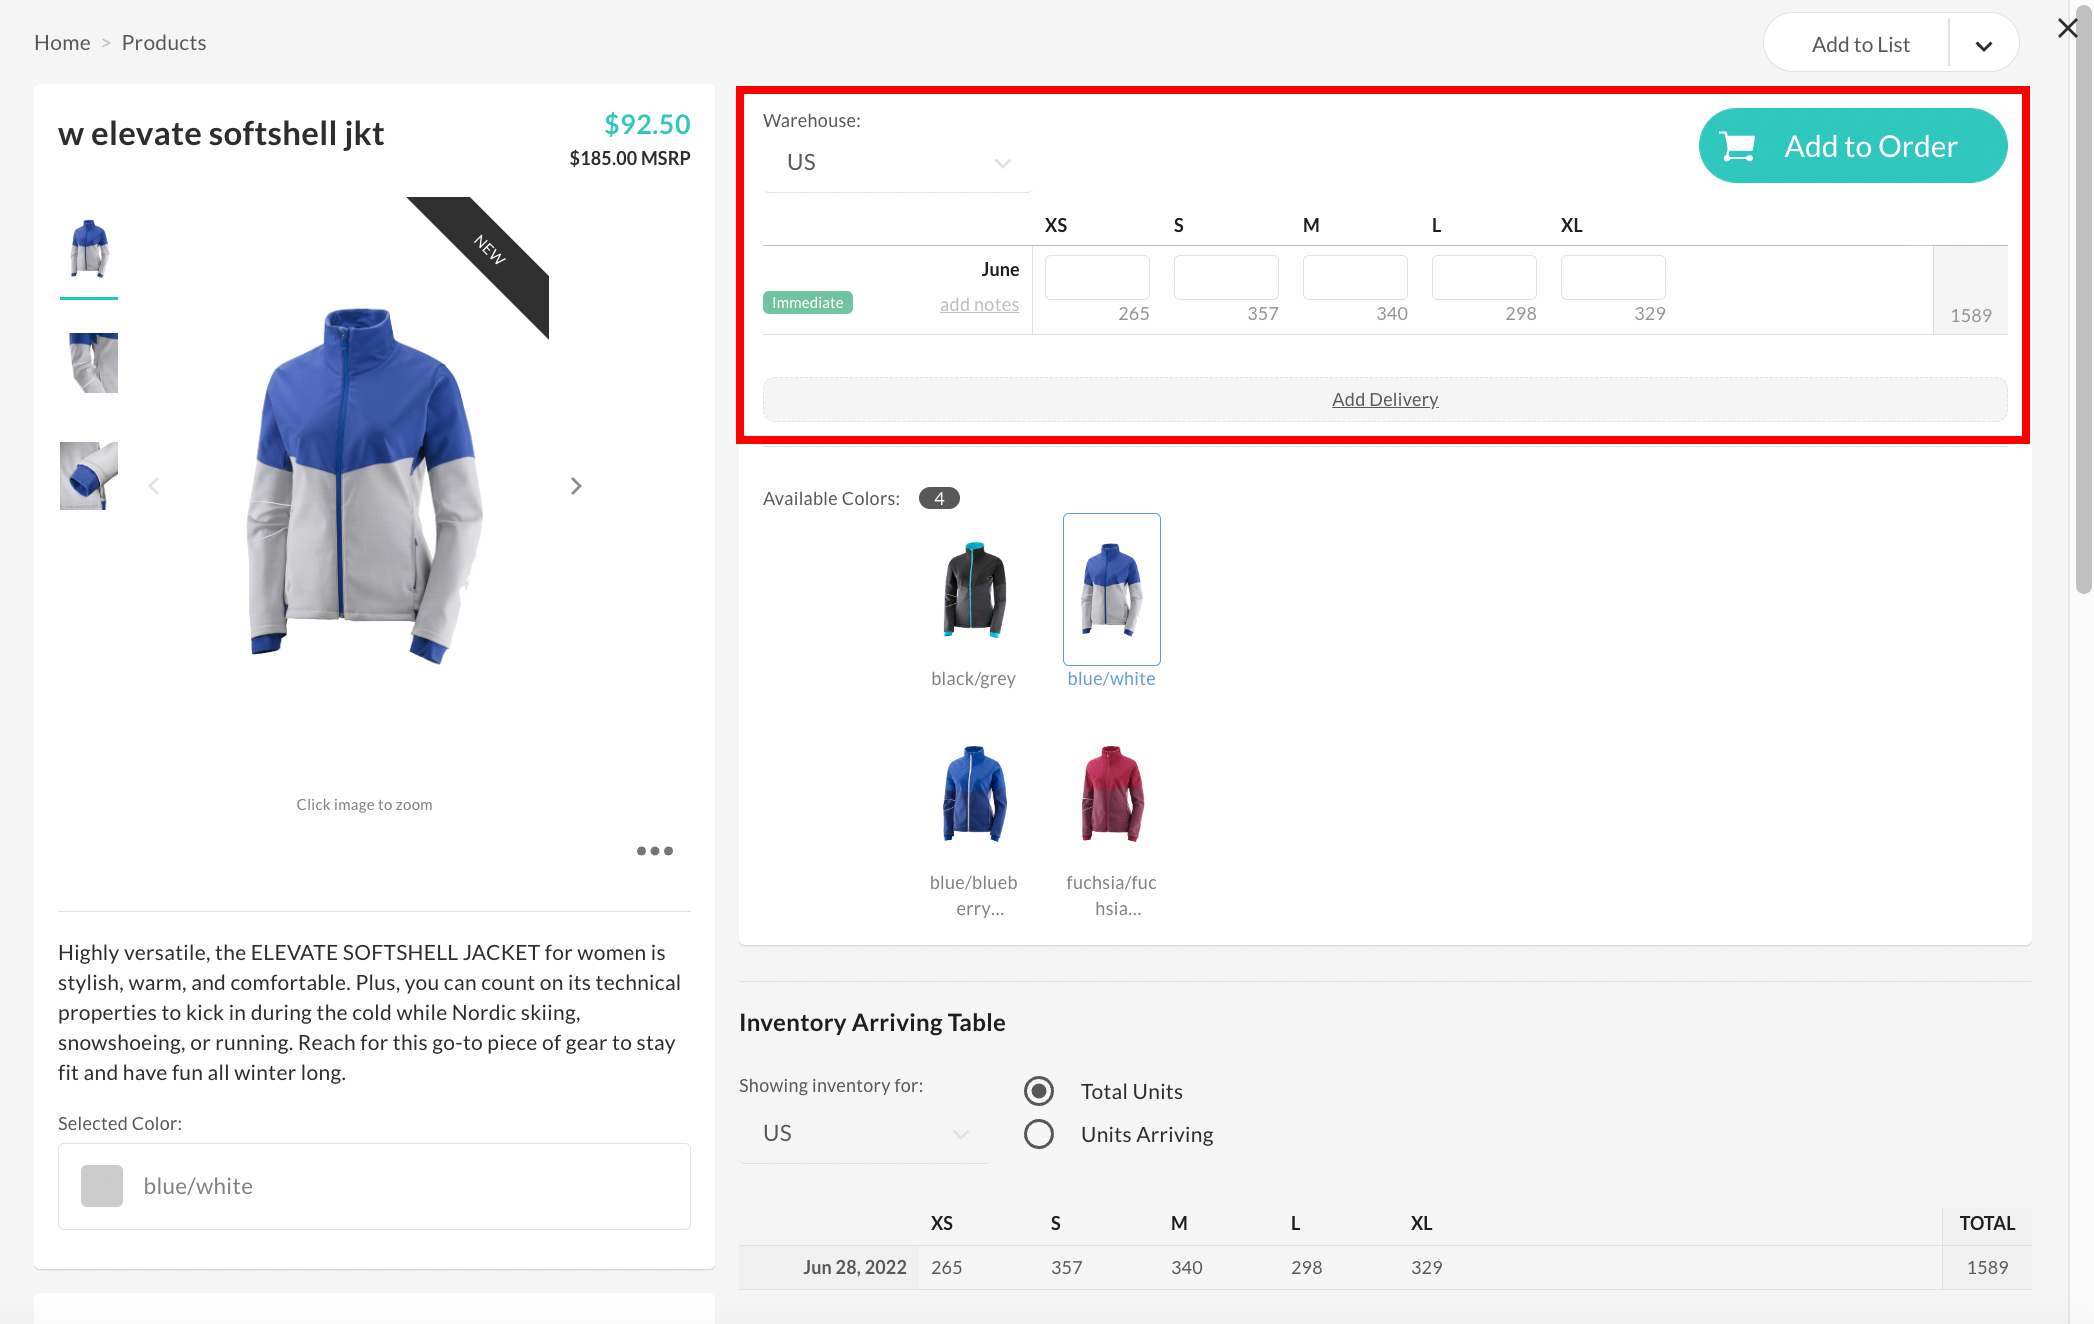Click the Add to List button

click(x=1860, y=45)
